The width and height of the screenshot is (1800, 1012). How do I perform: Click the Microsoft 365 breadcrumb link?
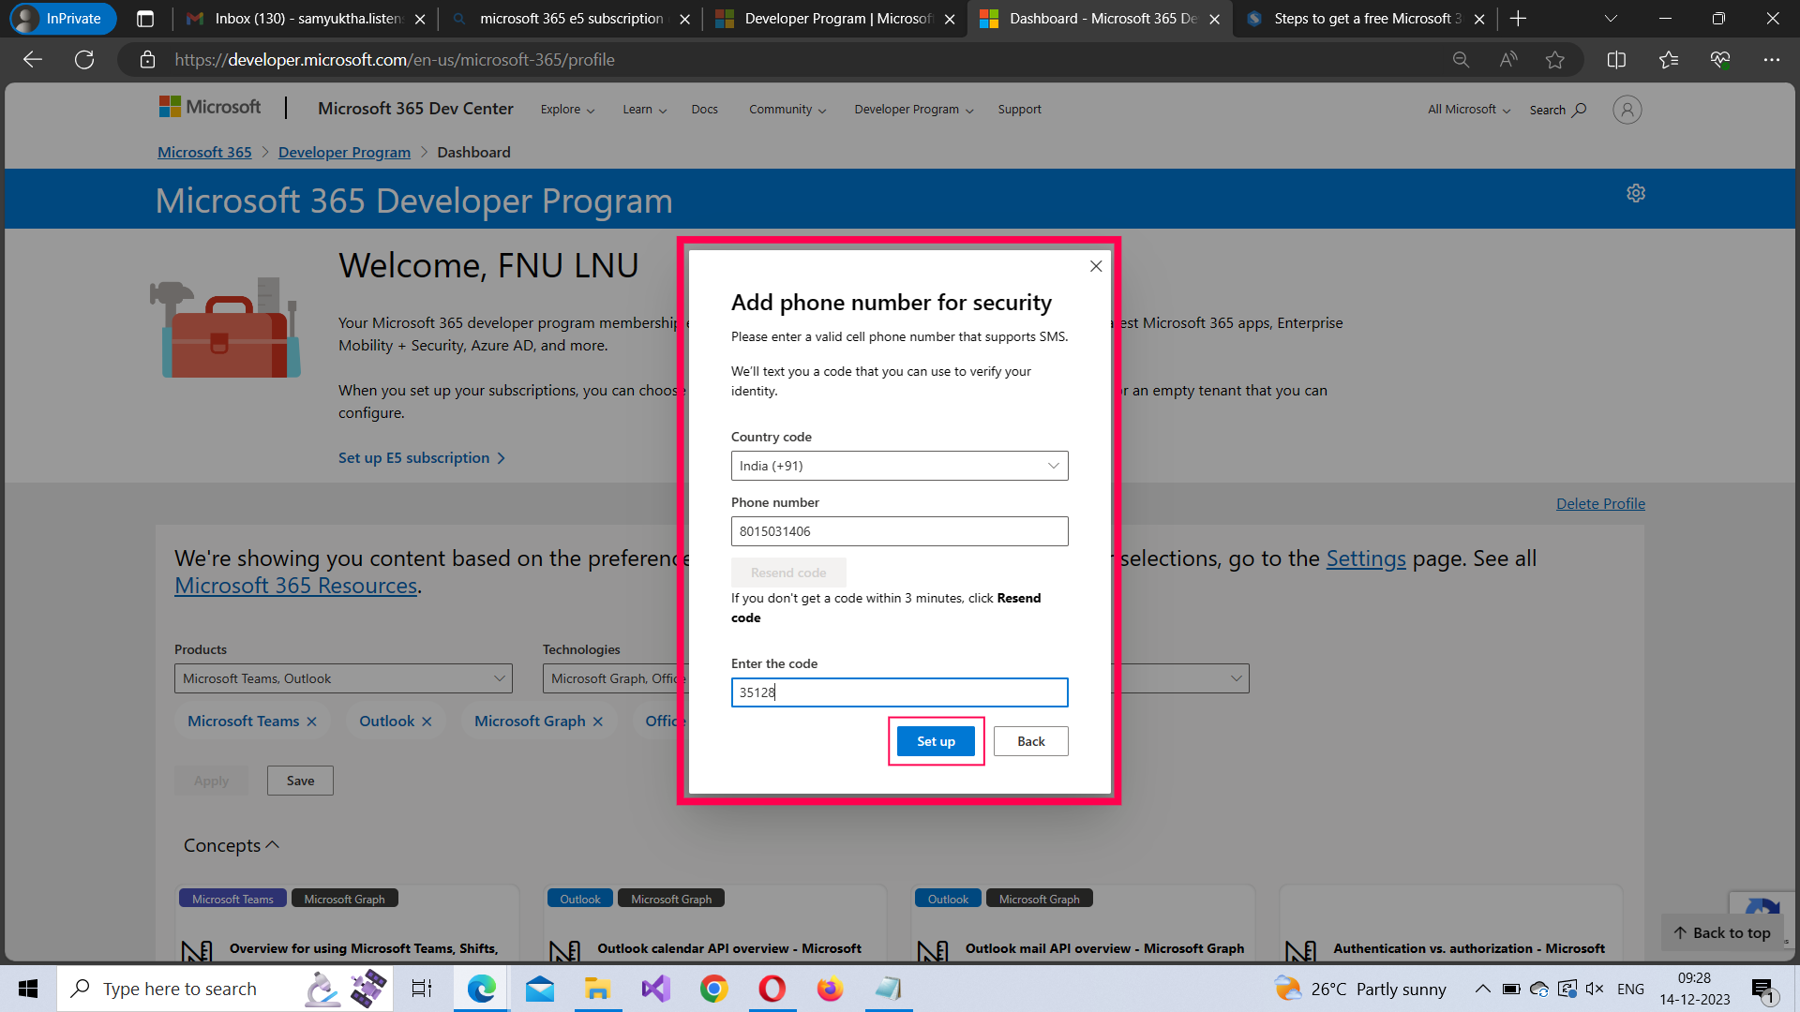(x=204, y=152)
